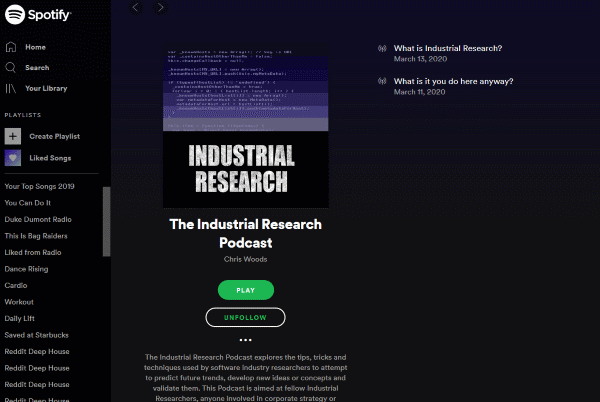This screenshot has width=600, height=402.
Task: Select the Home menu label
Action: [36, 47]
